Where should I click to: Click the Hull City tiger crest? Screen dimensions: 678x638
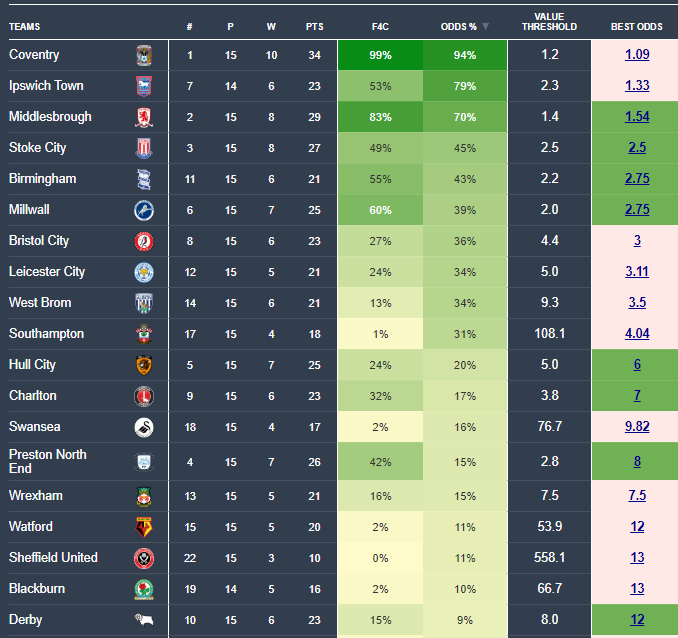pyautogui.click(x=144, y=365)
